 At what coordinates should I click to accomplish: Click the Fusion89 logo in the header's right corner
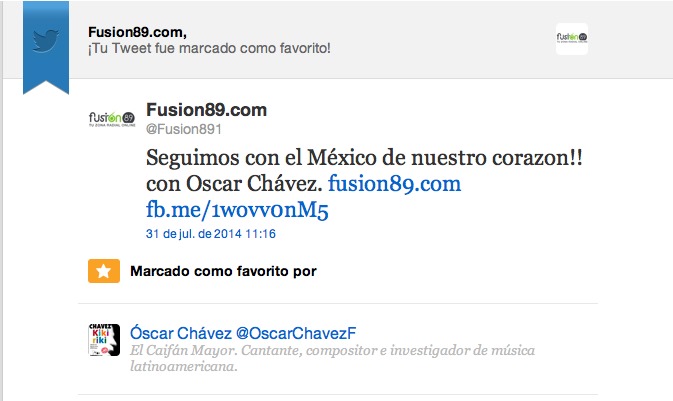572,39
